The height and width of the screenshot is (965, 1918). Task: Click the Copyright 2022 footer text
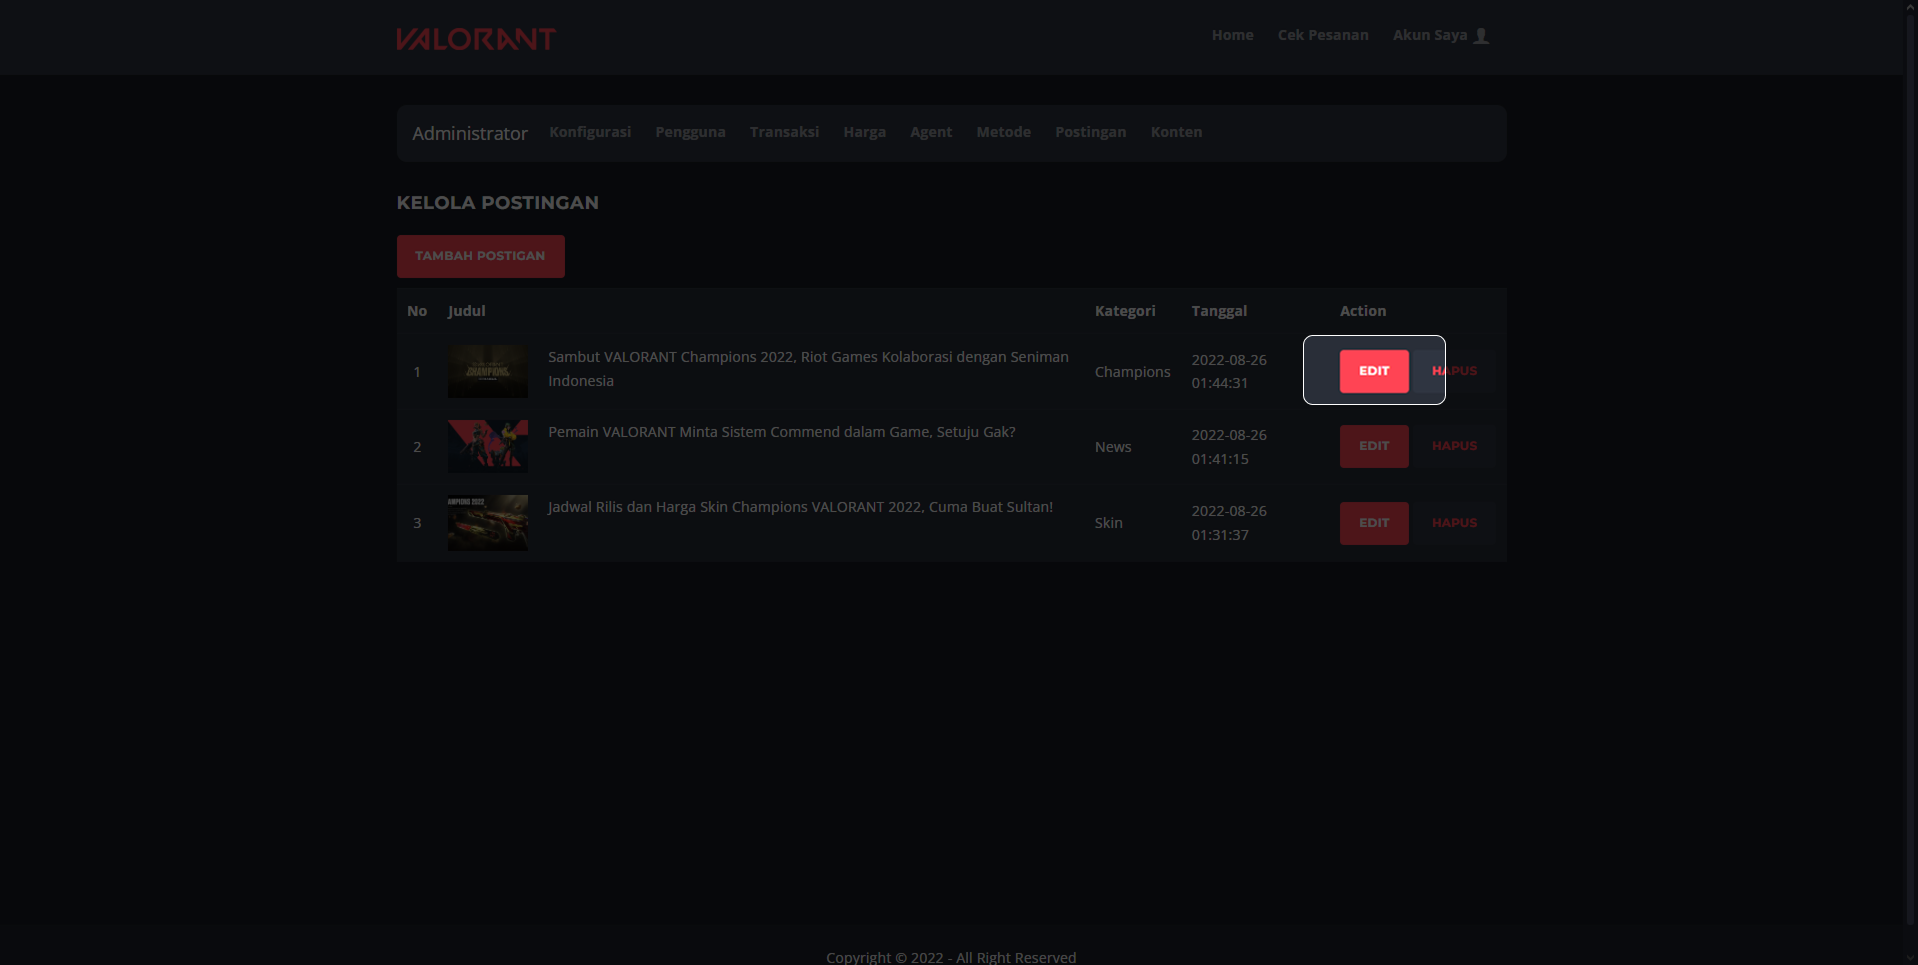coord(951,957)
